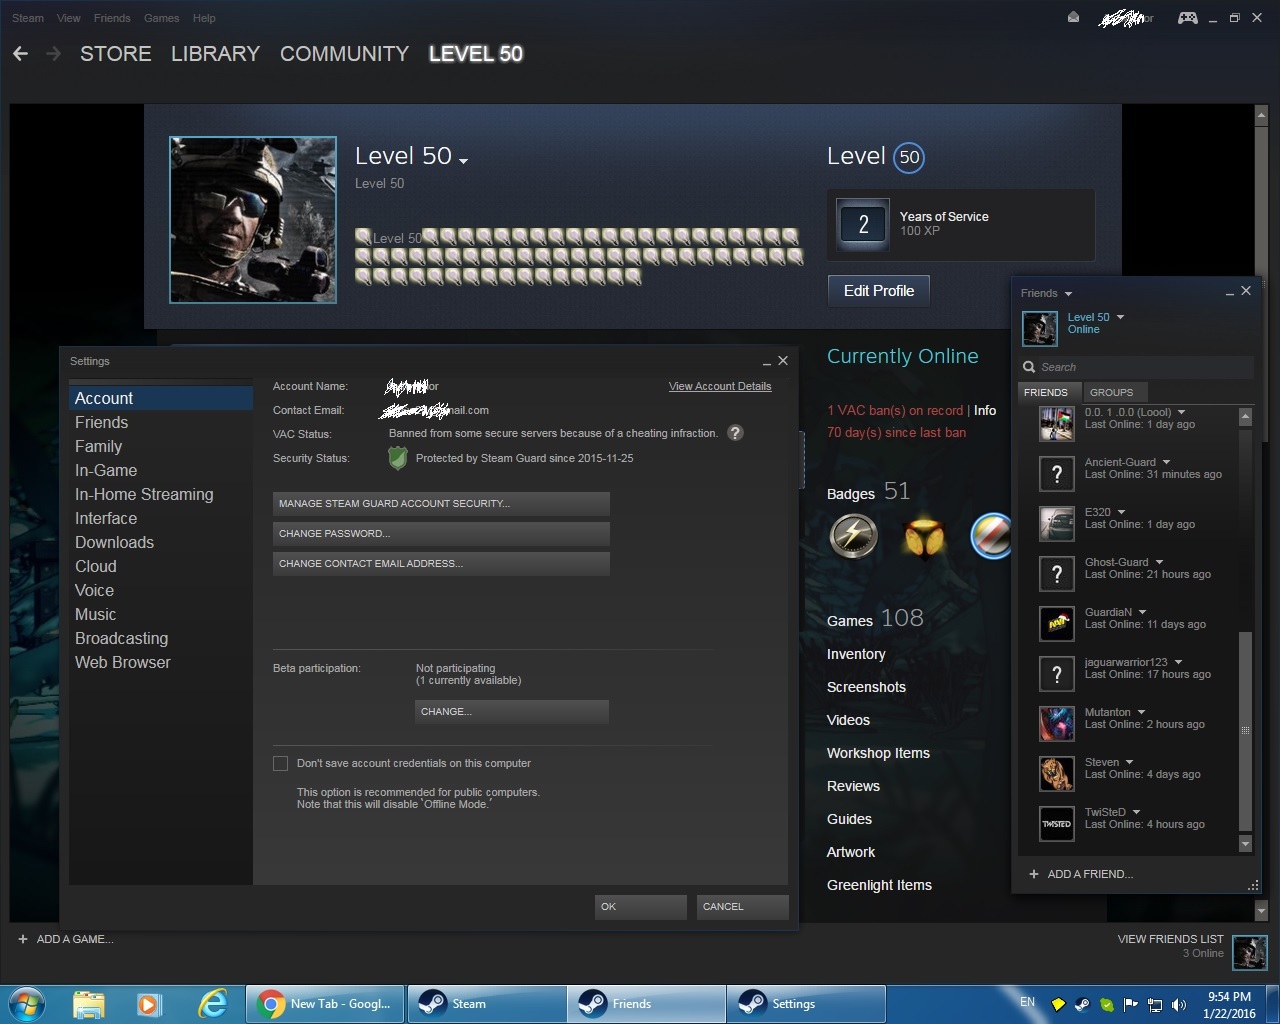Click the Add a Game plus icon

click(22, 939)
